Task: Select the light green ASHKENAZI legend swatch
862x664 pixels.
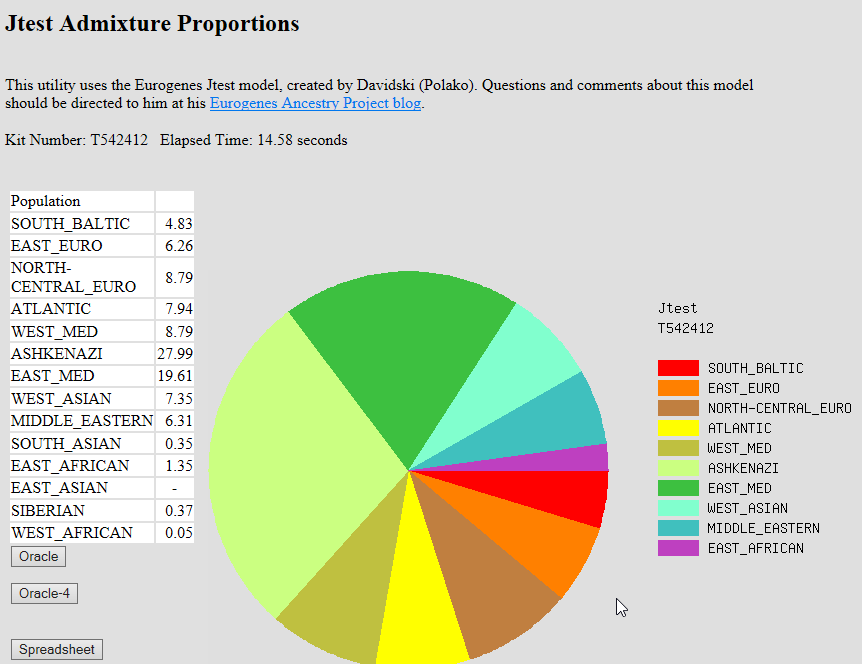Action: click(677, 468)
